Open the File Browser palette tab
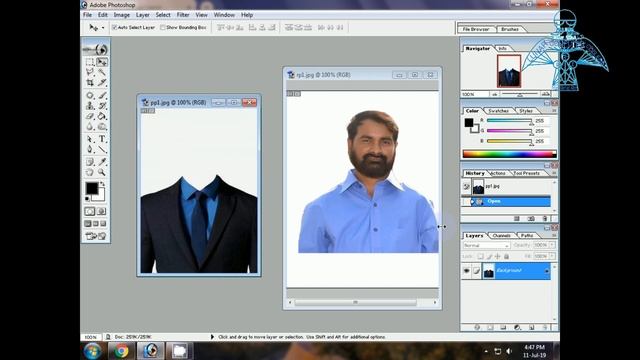The height and width of the screenshot is (360, 640). 476,29
